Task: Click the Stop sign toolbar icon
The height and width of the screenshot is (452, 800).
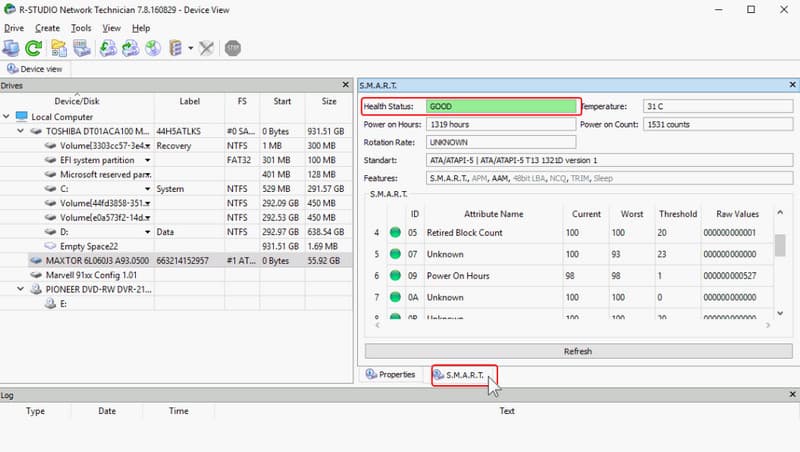Action: click(x=233, y=48)
